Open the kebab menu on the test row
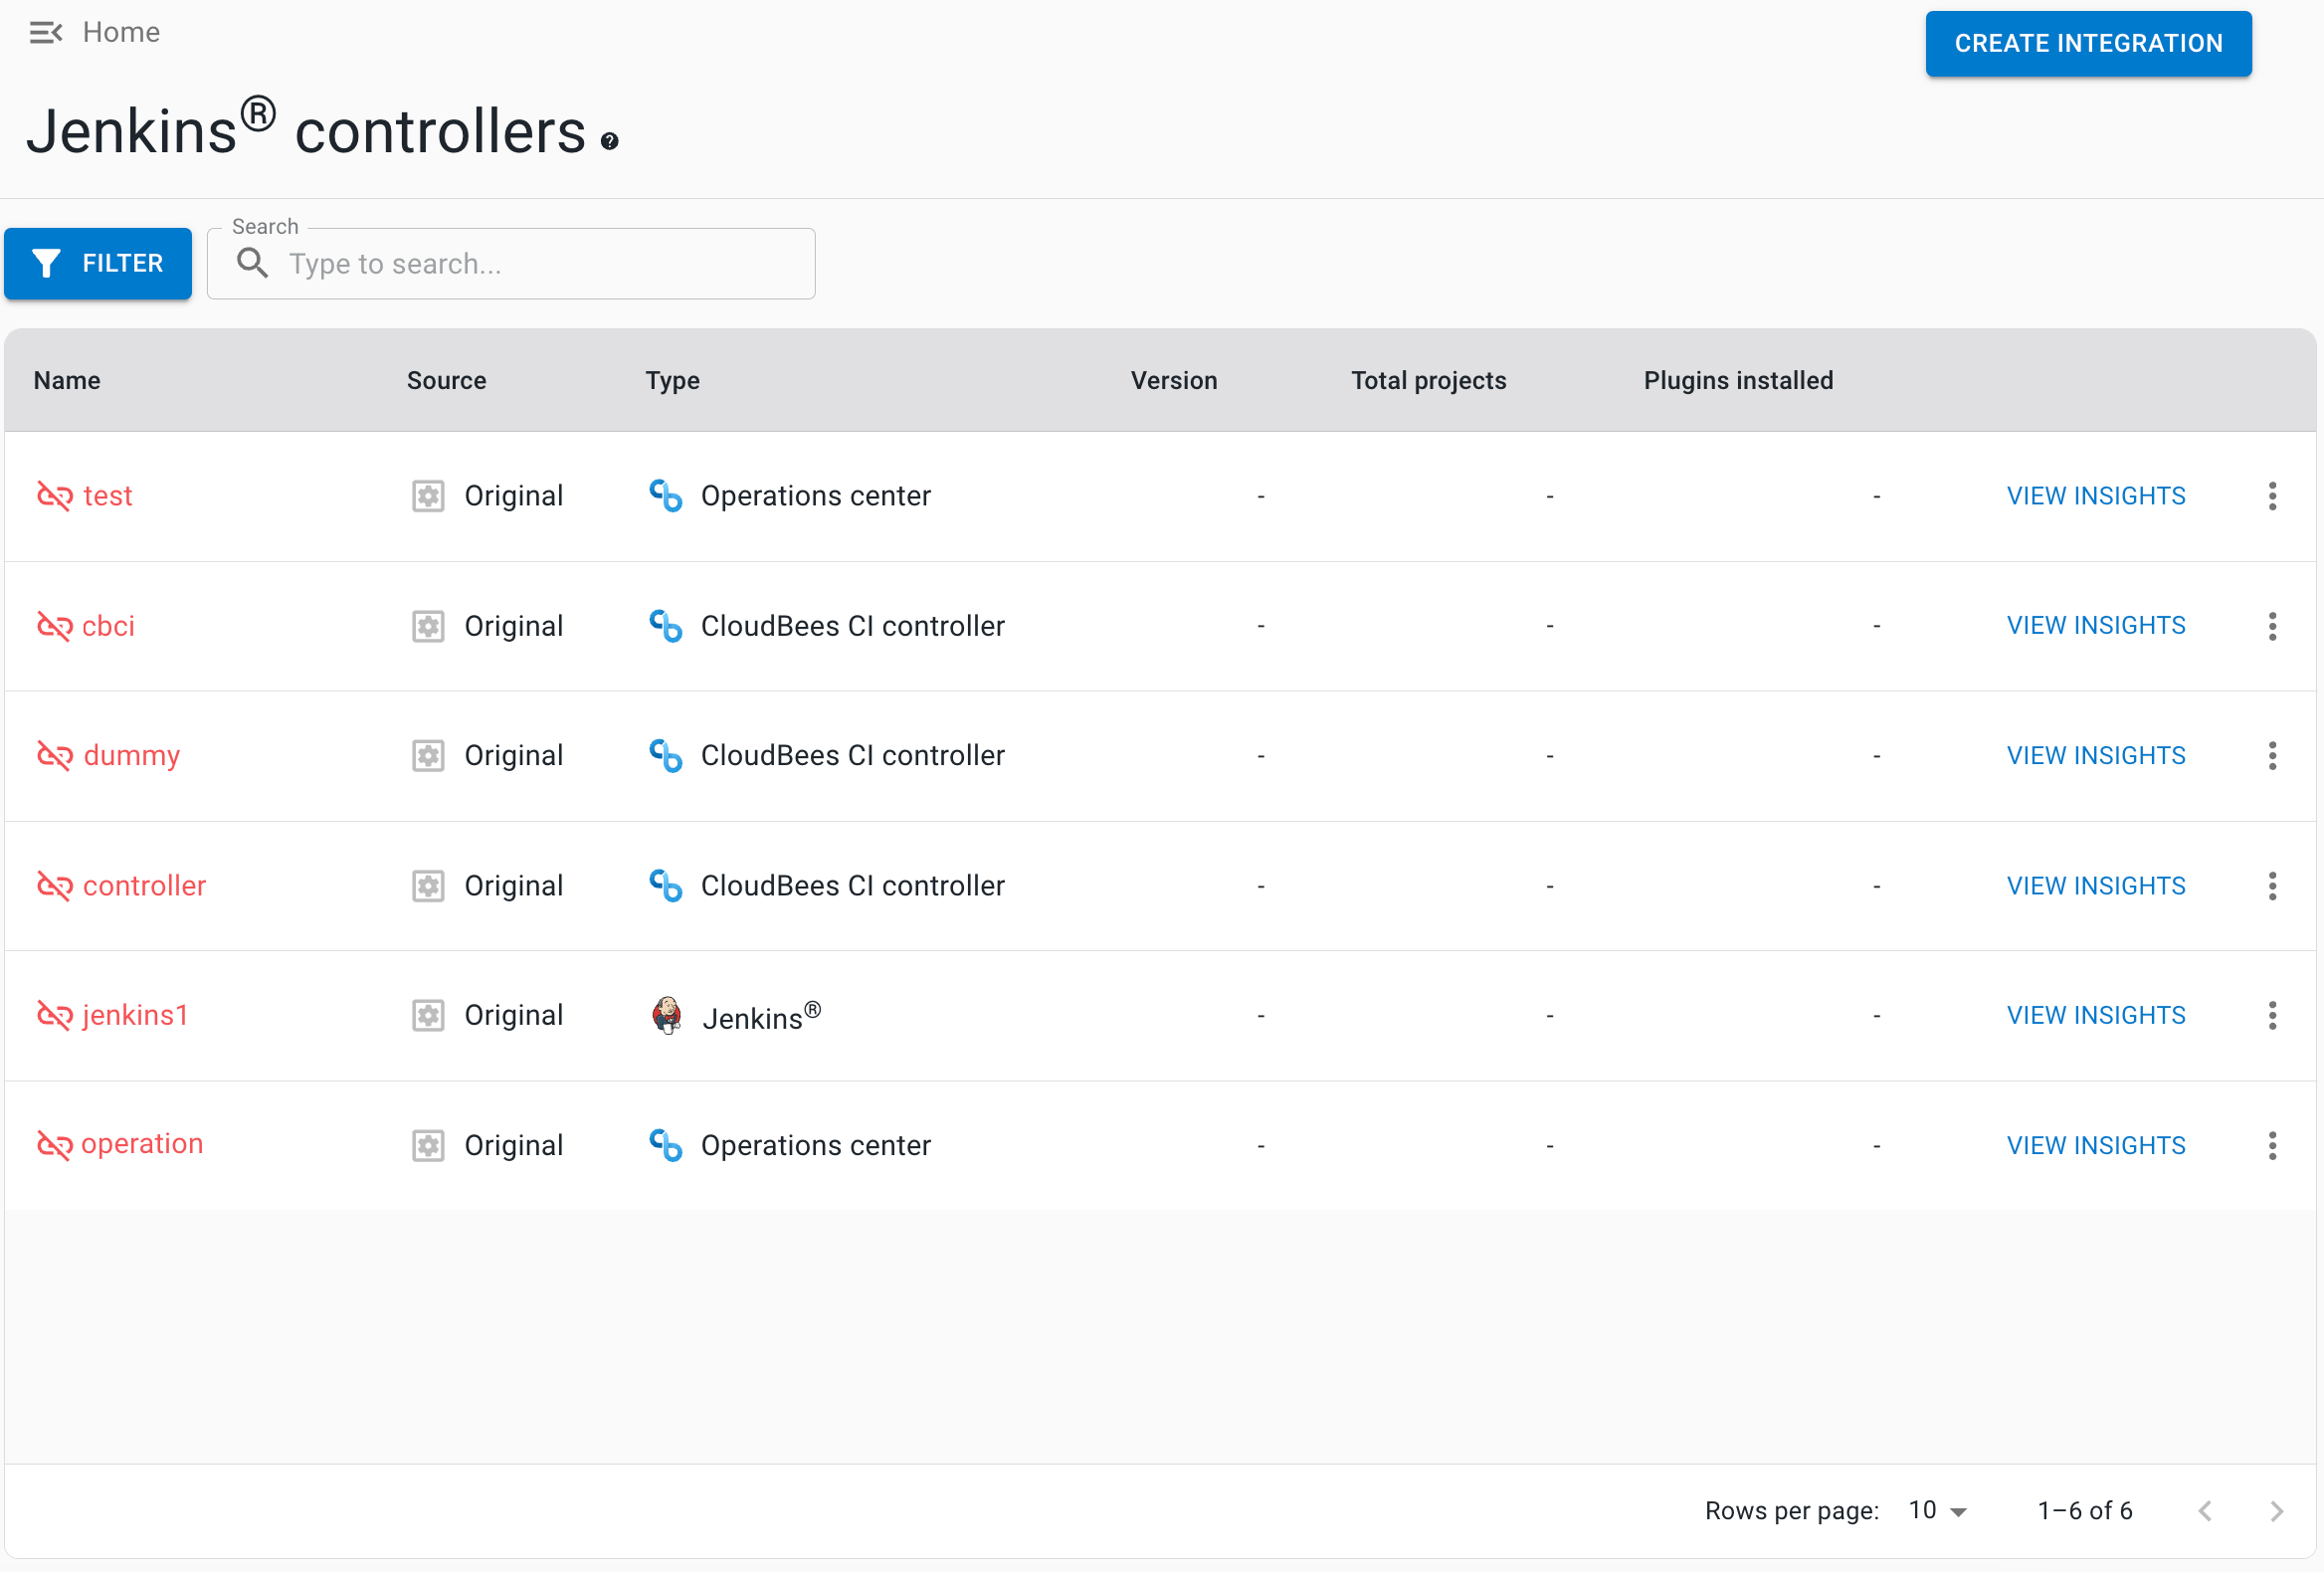2324x1572 pixels. 2272,495
